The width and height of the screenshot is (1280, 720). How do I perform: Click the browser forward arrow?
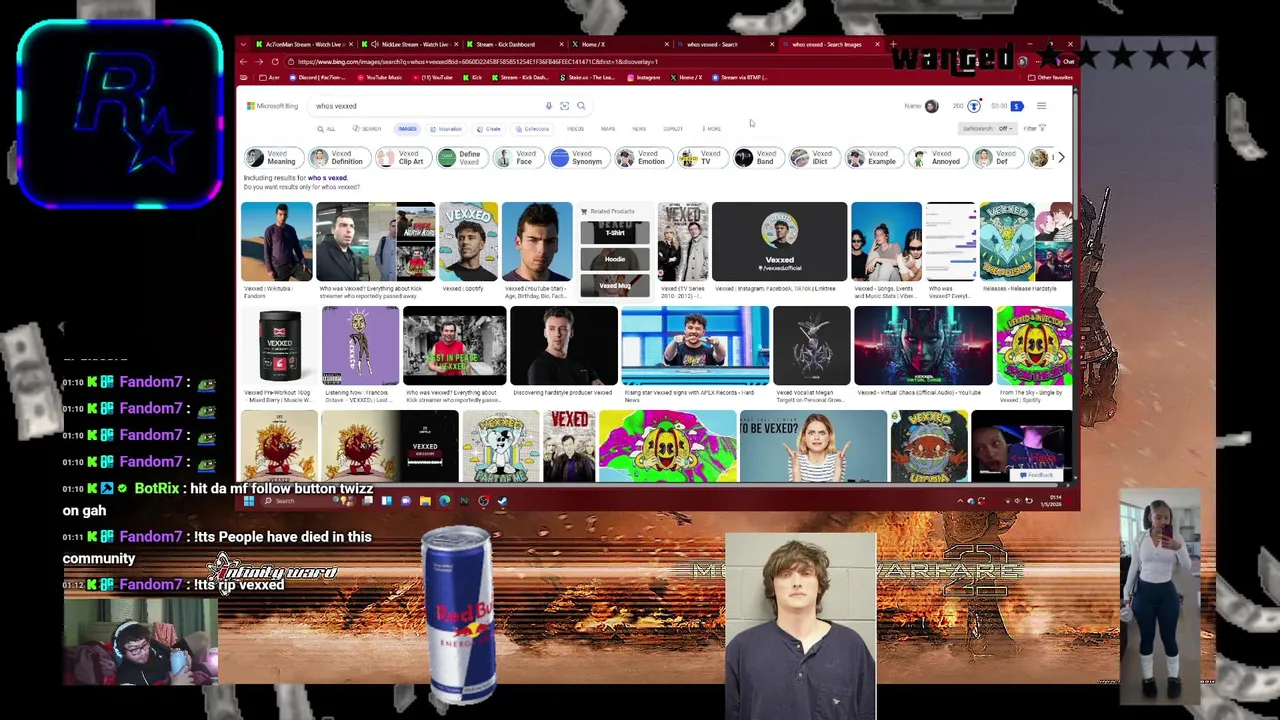pos(259,62)
